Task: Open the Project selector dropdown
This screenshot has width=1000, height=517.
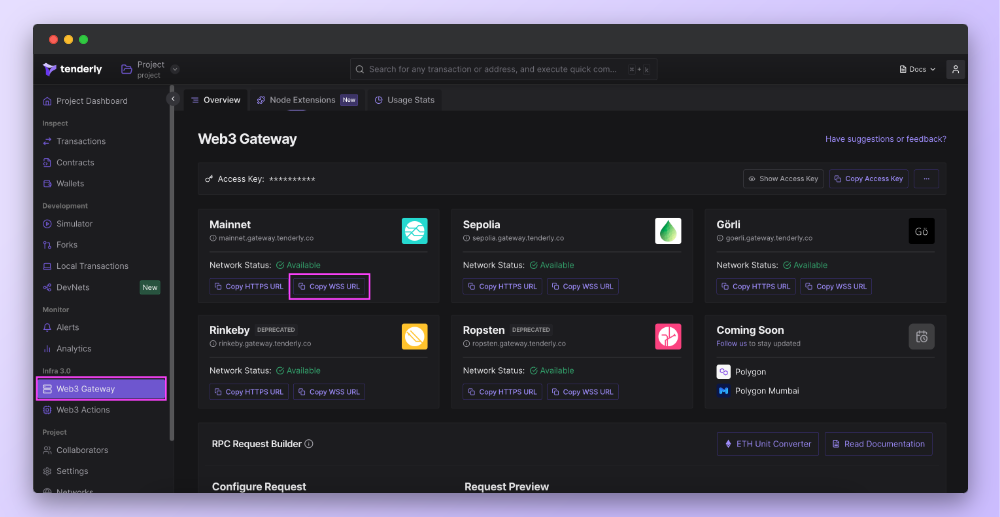Action: (175, 69)
